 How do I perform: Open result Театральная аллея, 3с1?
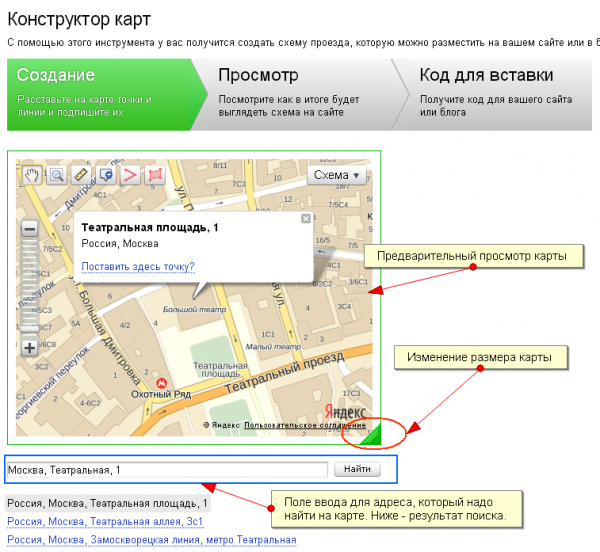(x=105, y=521)
